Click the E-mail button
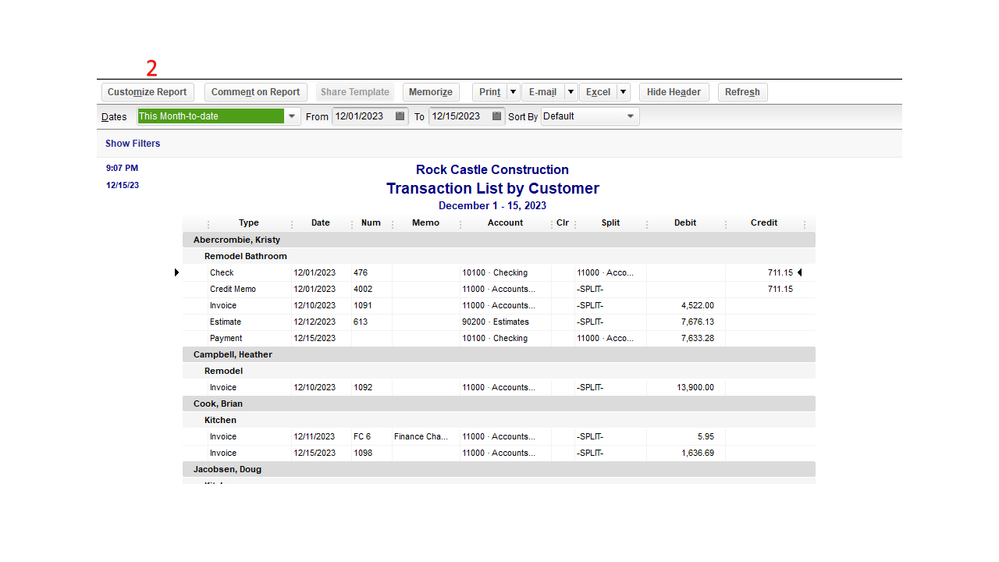 click(x=543, y=92)
